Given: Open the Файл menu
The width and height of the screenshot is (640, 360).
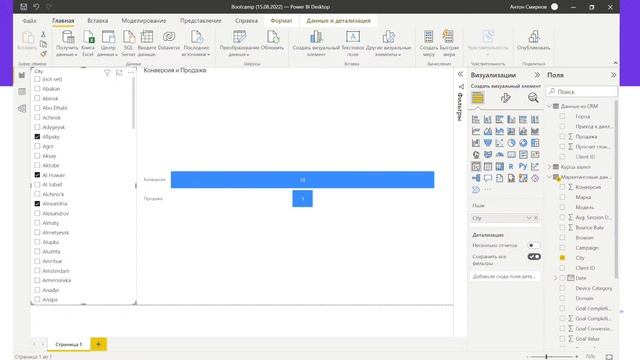Looking at the screenshot, I should coord(29,20).
